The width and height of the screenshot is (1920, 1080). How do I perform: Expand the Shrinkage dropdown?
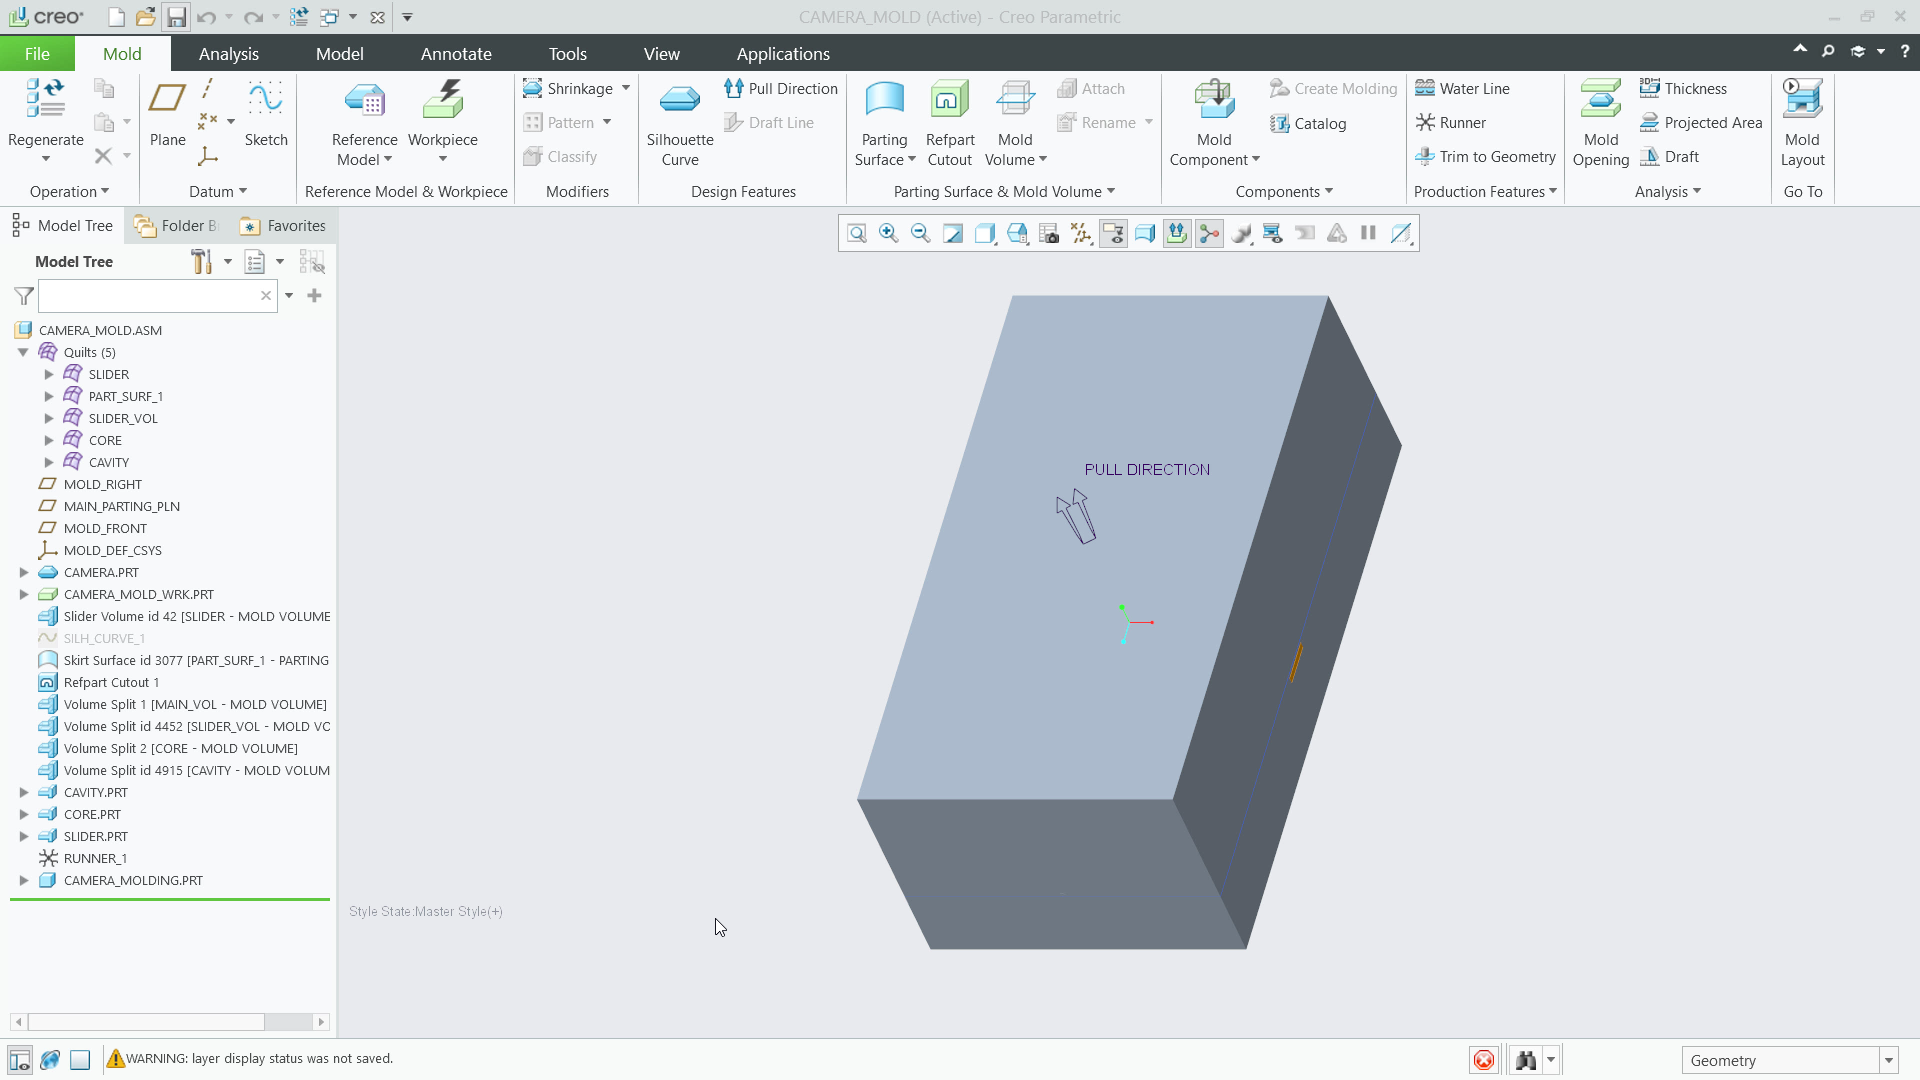point(625,88)
